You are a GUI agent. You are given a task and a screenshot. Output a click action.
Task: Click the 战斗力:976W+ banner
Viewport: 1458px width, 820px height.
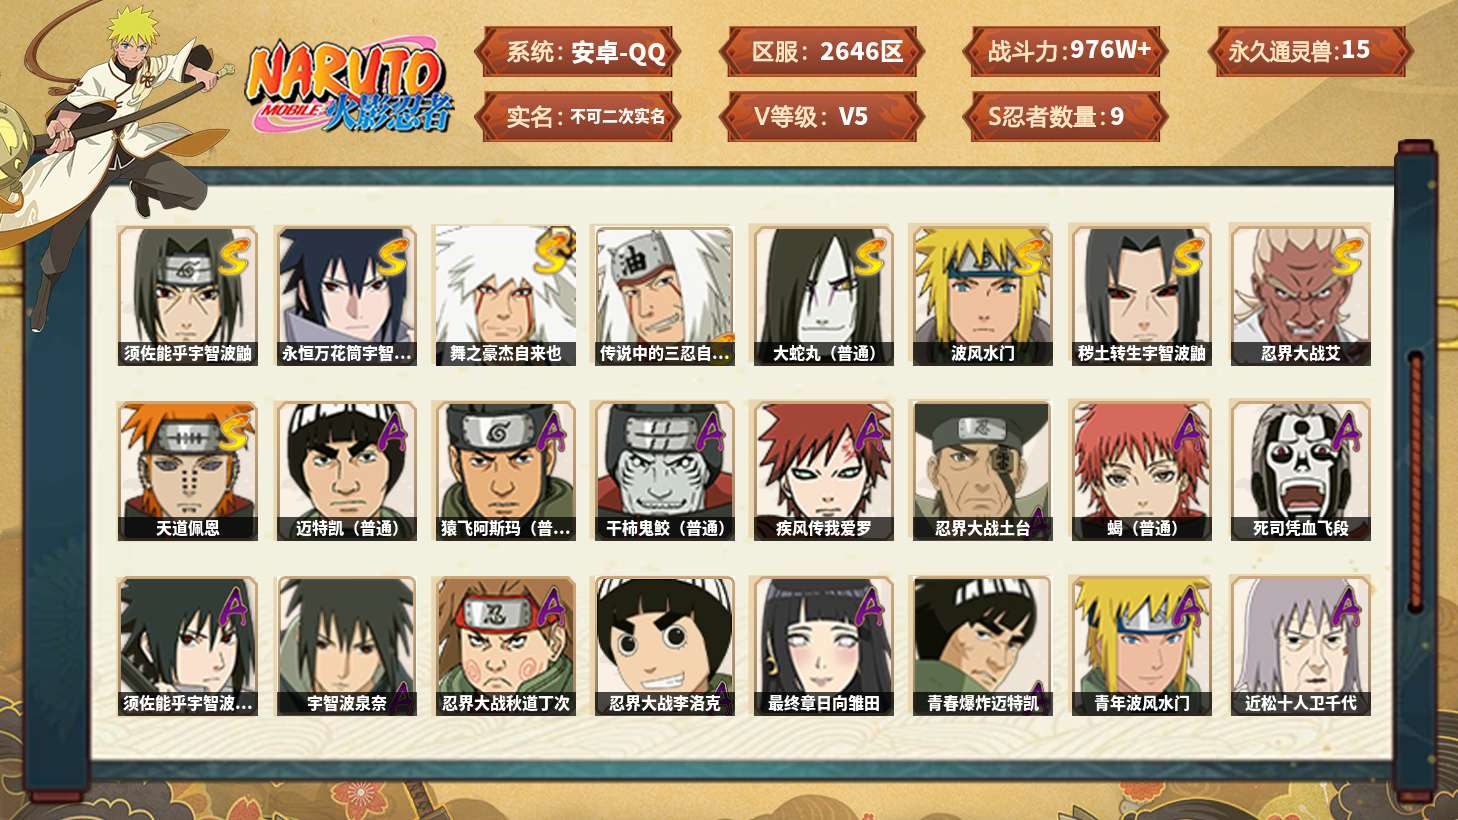[x=1068, y=51]
